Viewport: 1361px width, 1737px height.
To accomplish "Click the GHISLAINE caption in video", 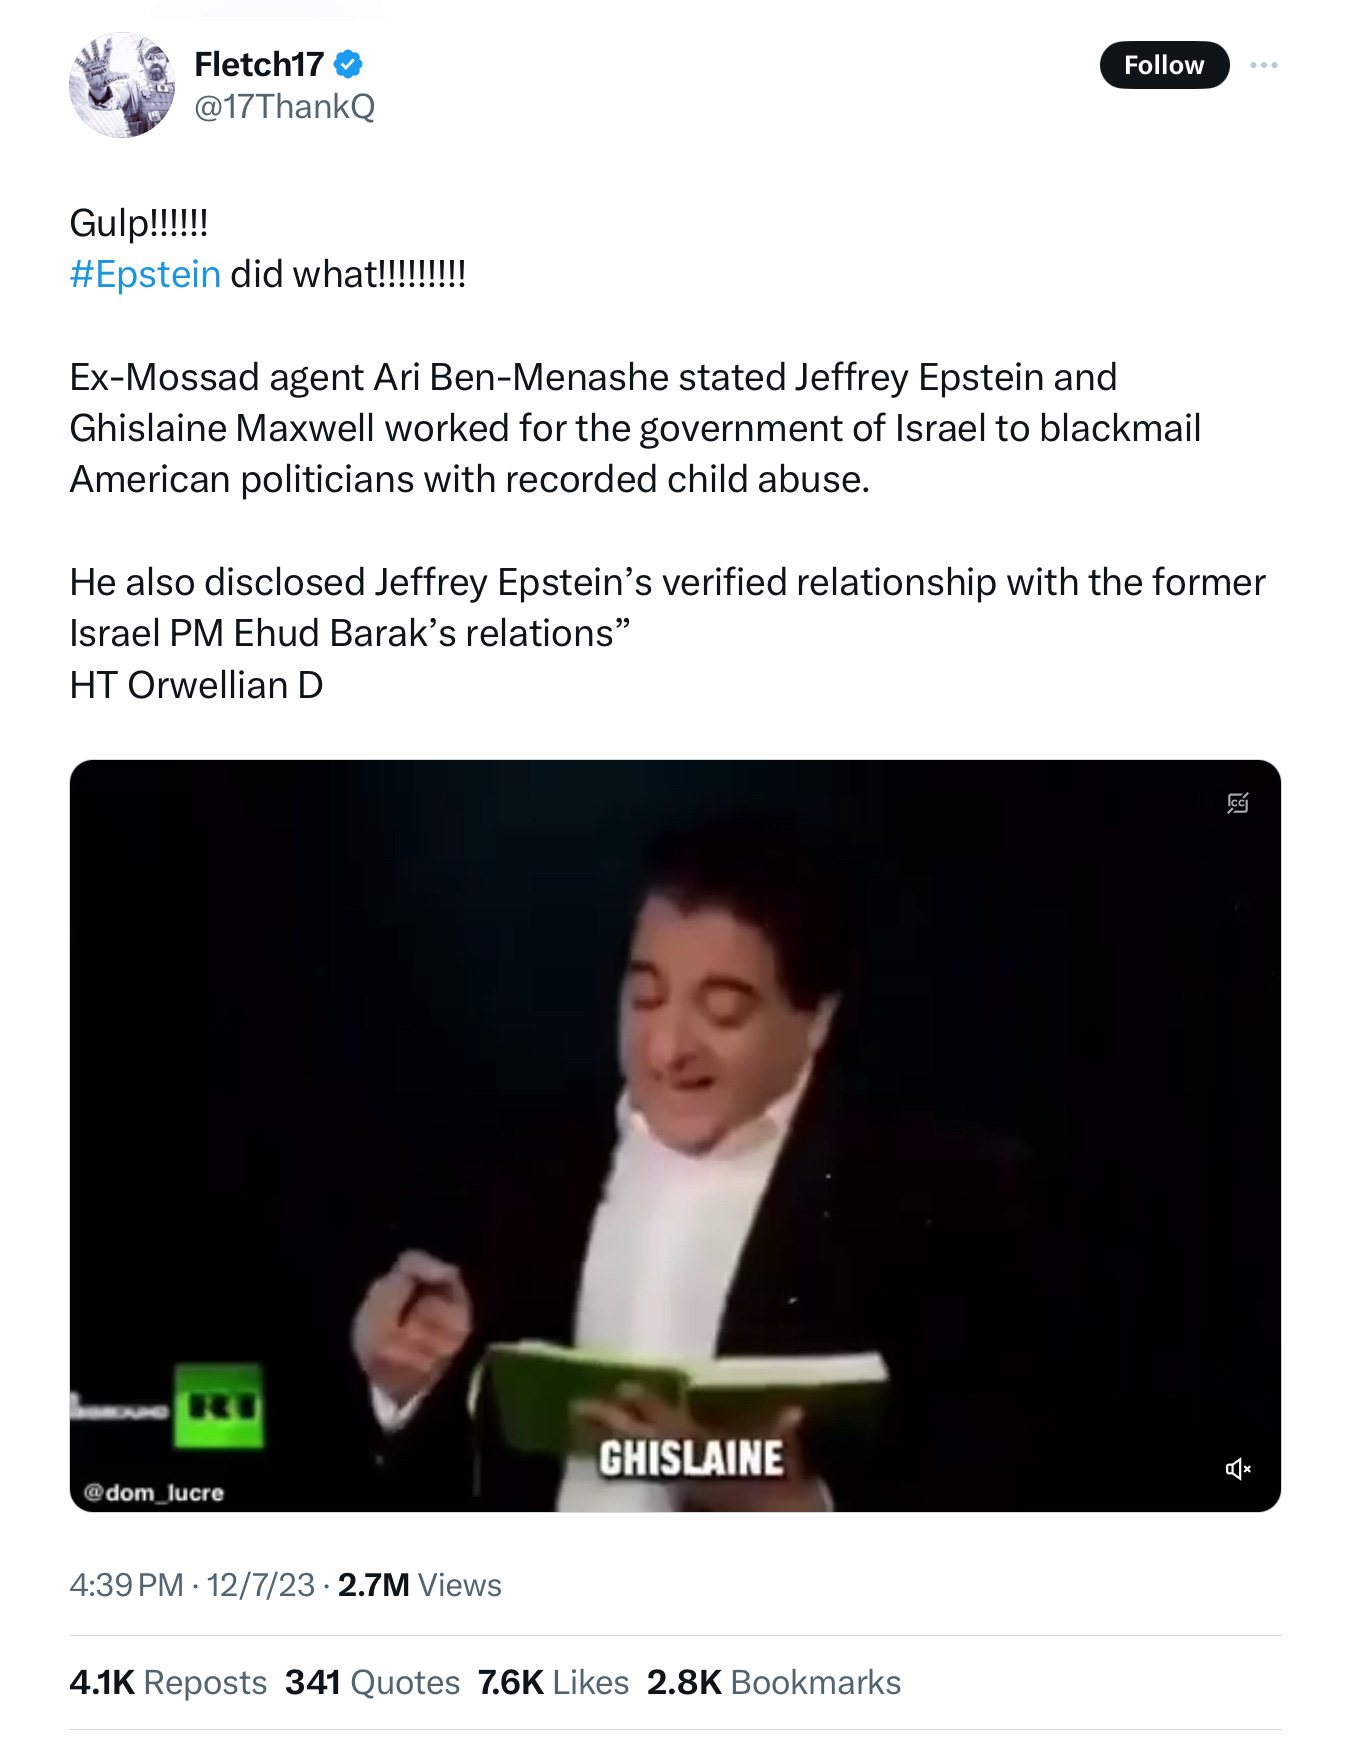I will point(691,1458).
